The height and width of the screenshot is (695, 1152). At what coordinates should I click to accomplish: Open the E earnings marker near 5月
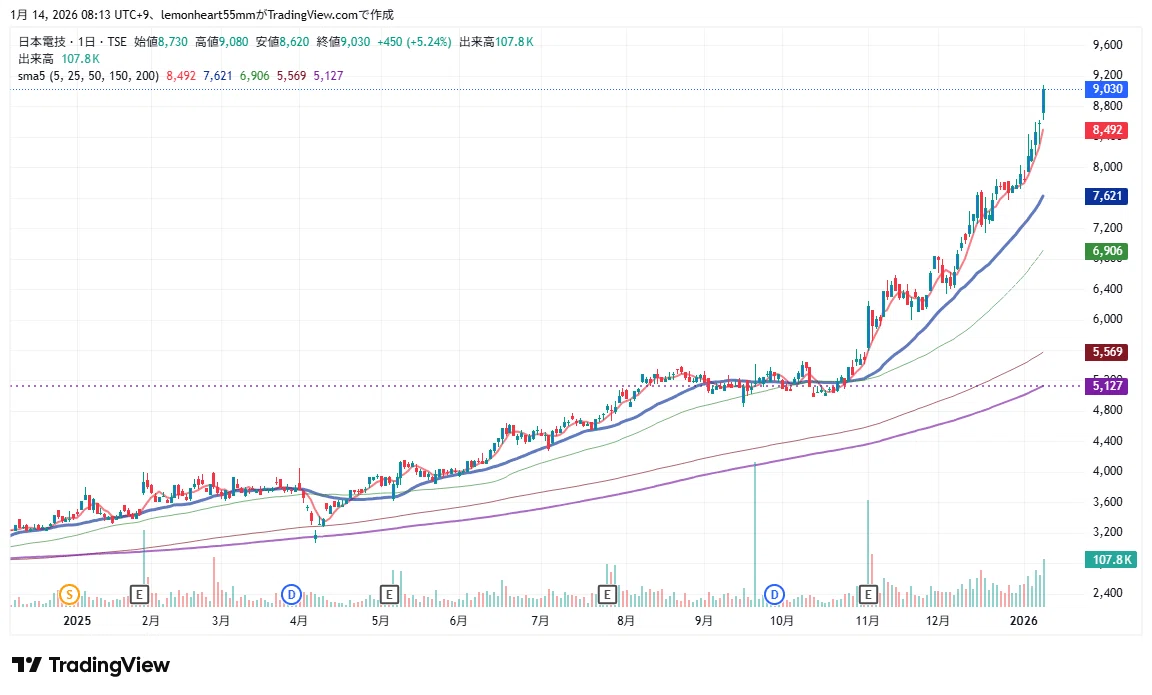pyautogui.click(x=389, y=594)
